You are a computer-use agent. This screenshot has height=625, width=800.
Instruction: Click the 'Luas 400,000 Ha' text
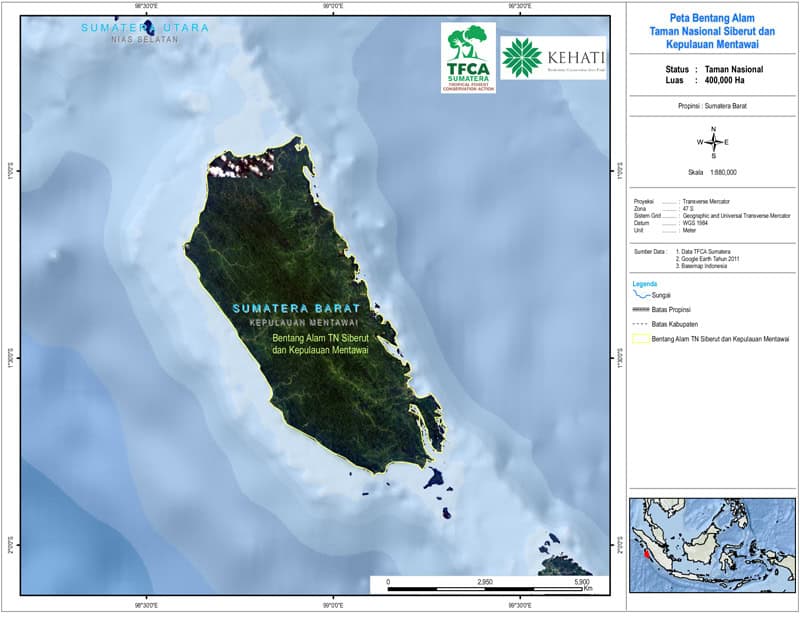711,82
